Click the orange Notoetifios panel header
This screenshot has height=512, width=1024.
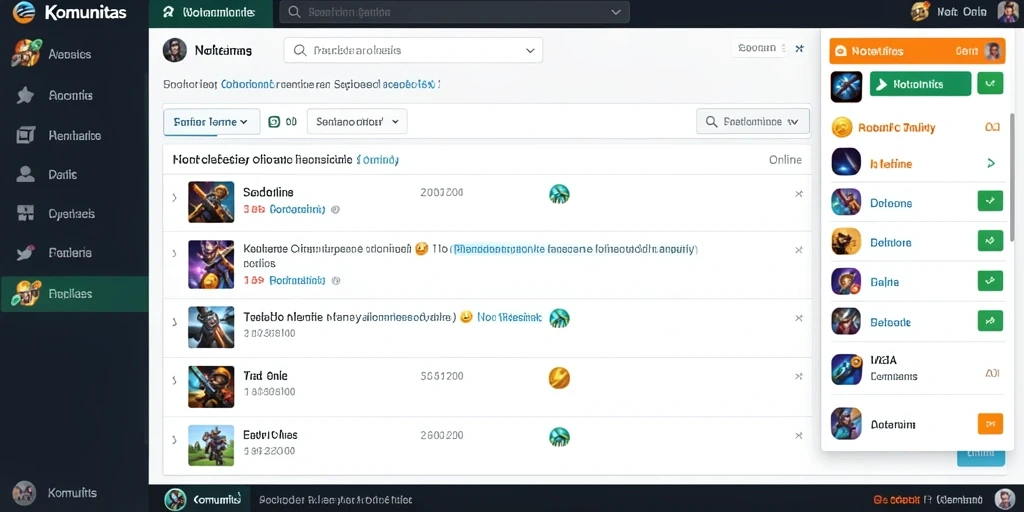tap(917, 50)
